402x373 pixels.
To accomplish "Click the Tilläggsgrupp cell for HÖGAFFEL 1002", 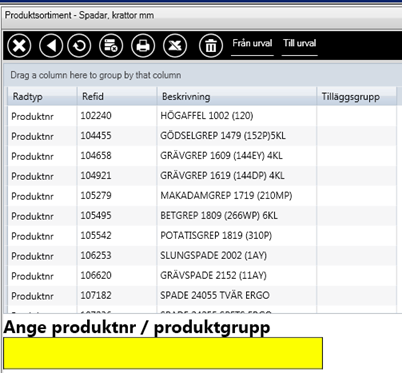I will click(356, 116).
